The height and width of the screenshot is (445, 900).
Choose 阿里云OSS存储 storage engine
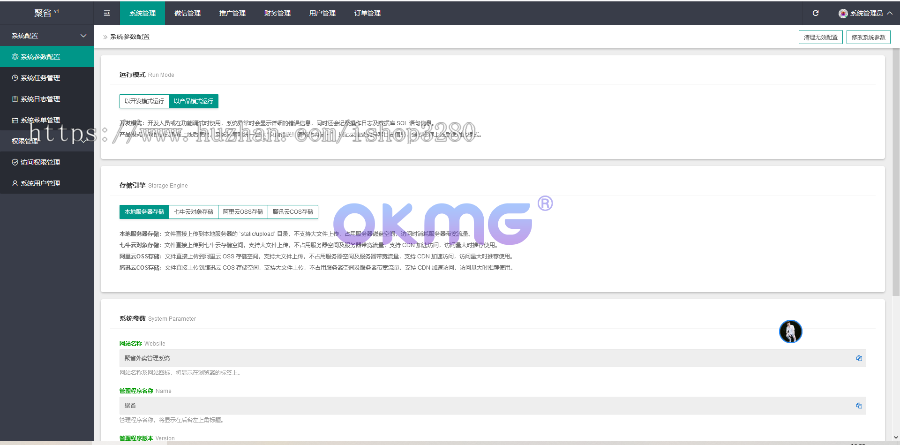[243, 211]
